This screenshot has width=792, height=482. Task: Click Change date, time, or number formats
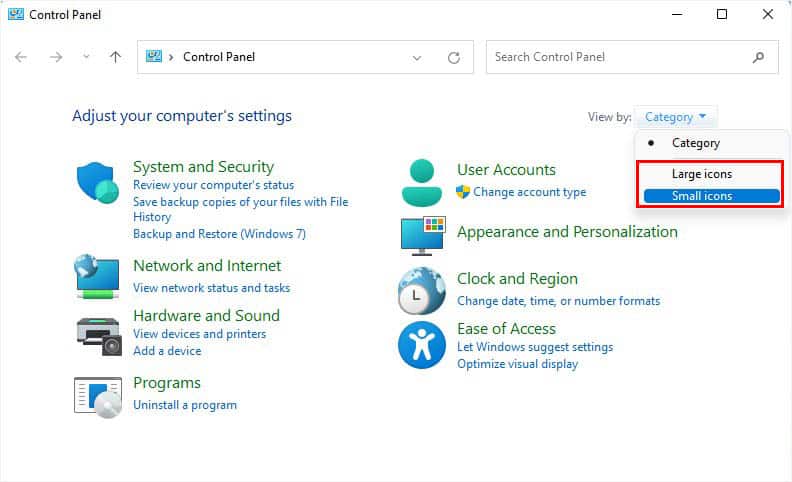[558, 301]
